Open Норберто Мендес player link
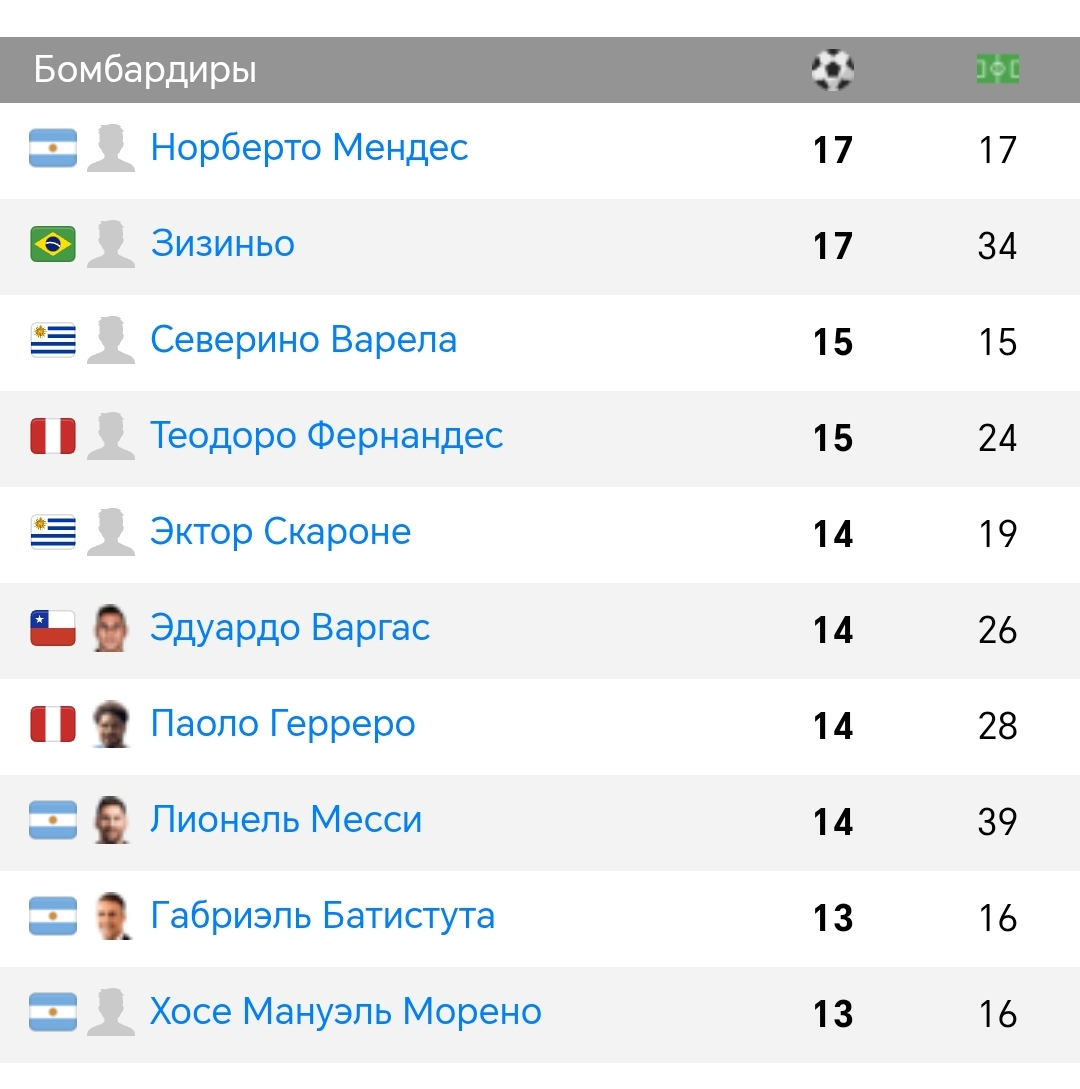 (x=309, y=148)
